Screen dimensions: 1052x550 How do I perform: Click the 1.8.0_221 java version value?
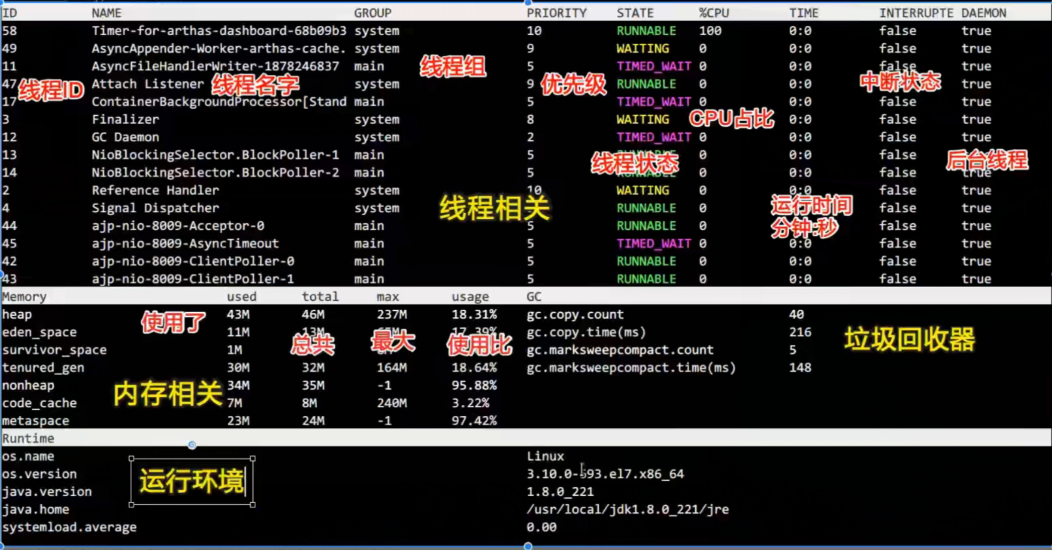[560, 492]
